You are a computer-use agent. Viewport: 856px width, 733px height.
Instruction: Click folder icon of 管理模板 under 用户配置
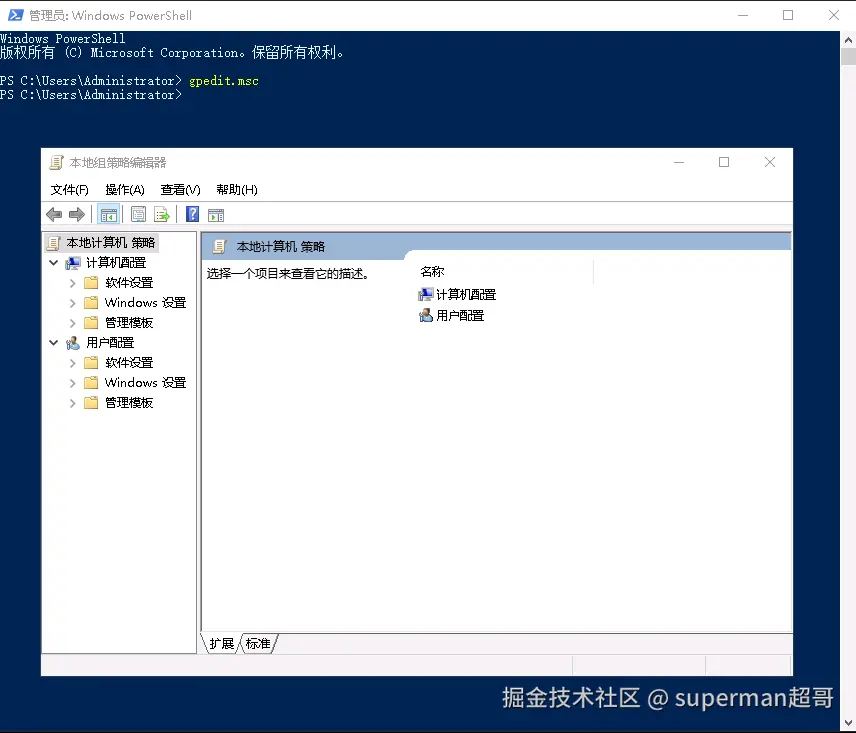tap(91, 403)
